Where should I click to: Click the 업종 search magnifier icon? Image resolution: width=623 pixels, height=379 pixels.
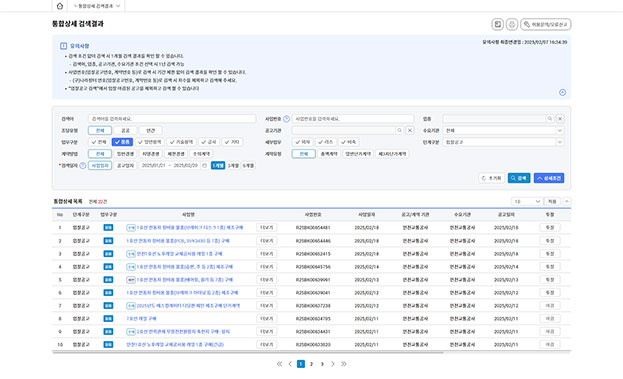(x=549, y=119)
